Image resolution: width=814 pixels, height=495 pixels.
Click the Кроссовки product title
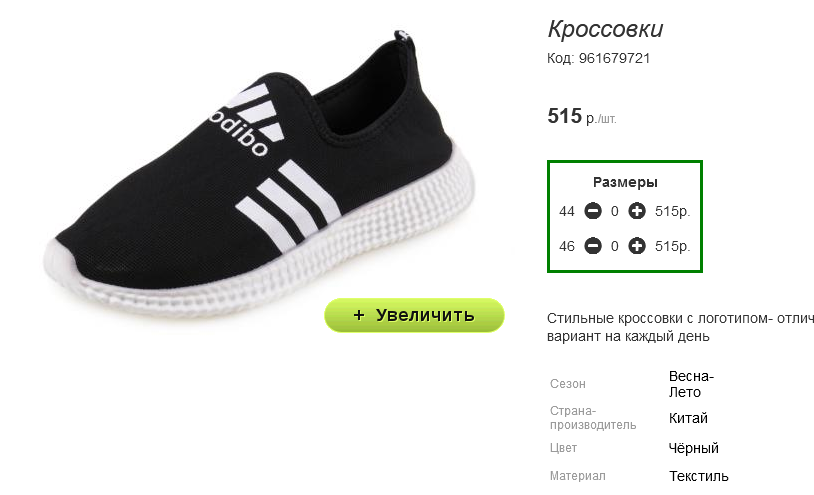click(x=605, y=29)
